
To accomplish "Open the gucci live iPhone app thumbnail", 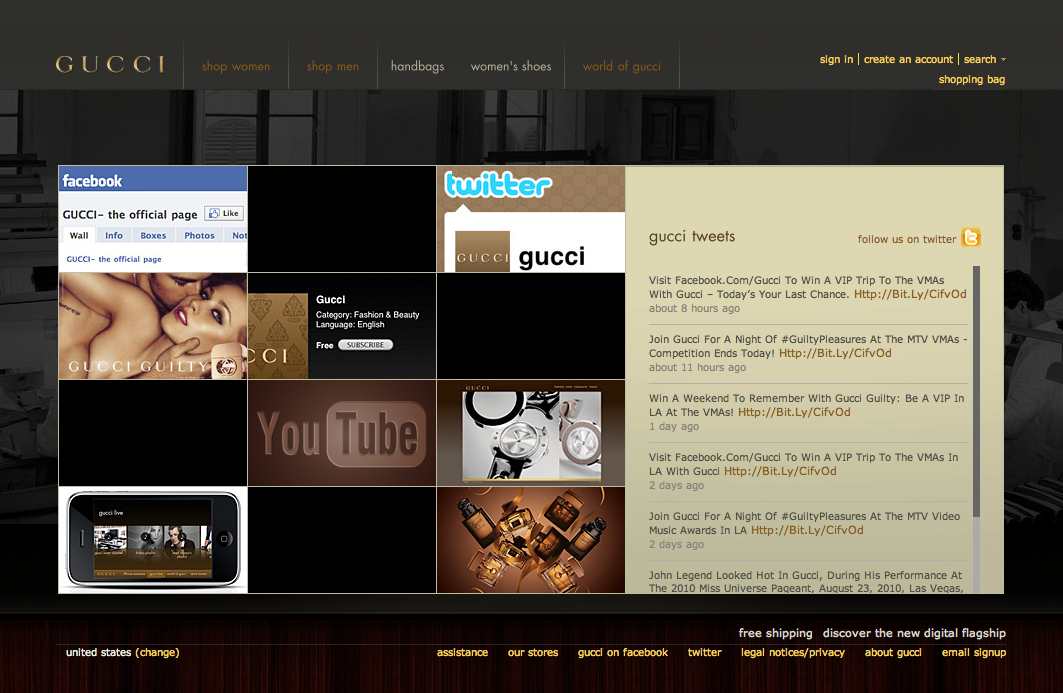I will click(x=153, y=540).
